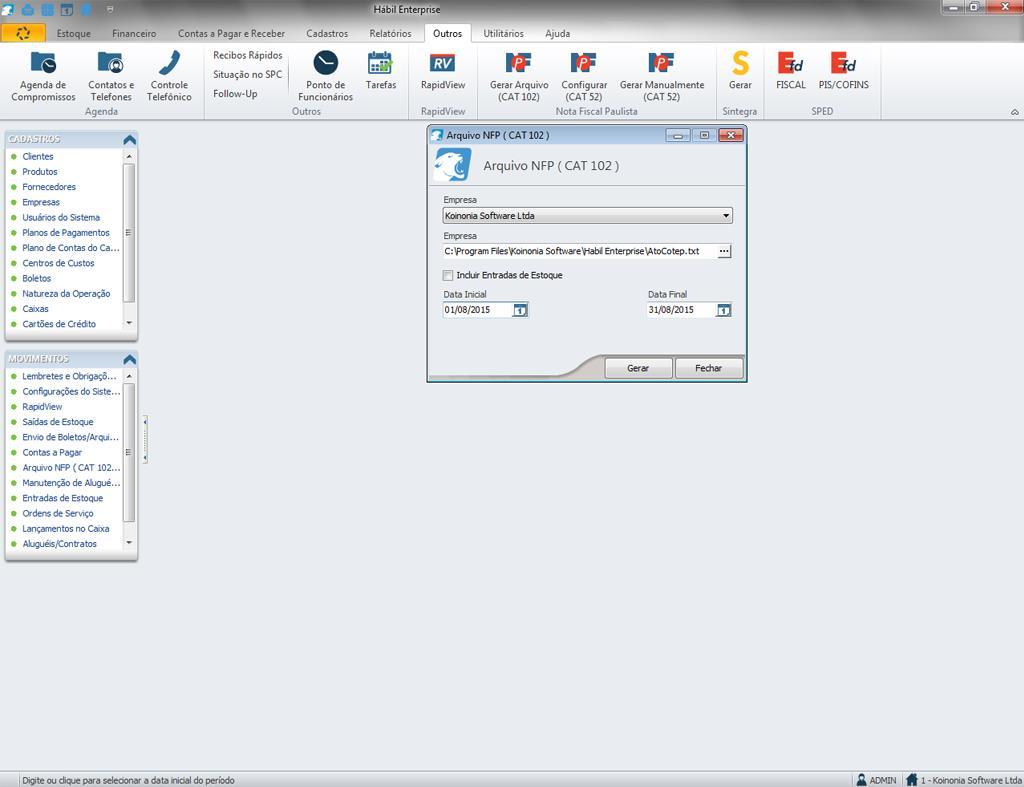Open Contas a Pagar in Movimentos
Viewport: 1024px width, 787px height.
pyautogui.click(x=52, y=453)
